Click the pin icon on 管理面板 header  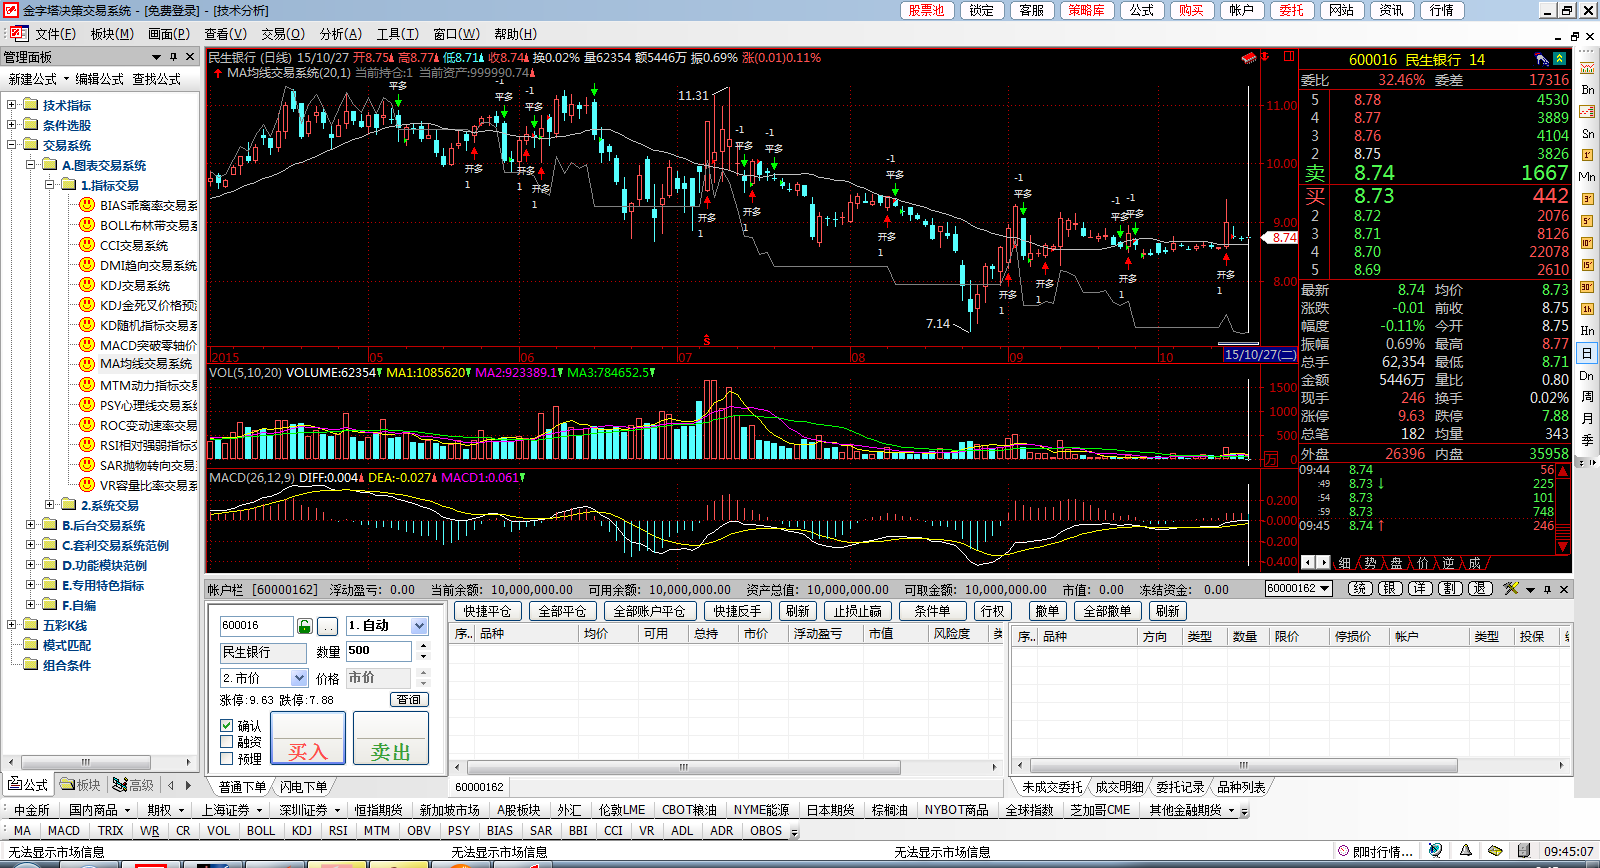(173, 57)
